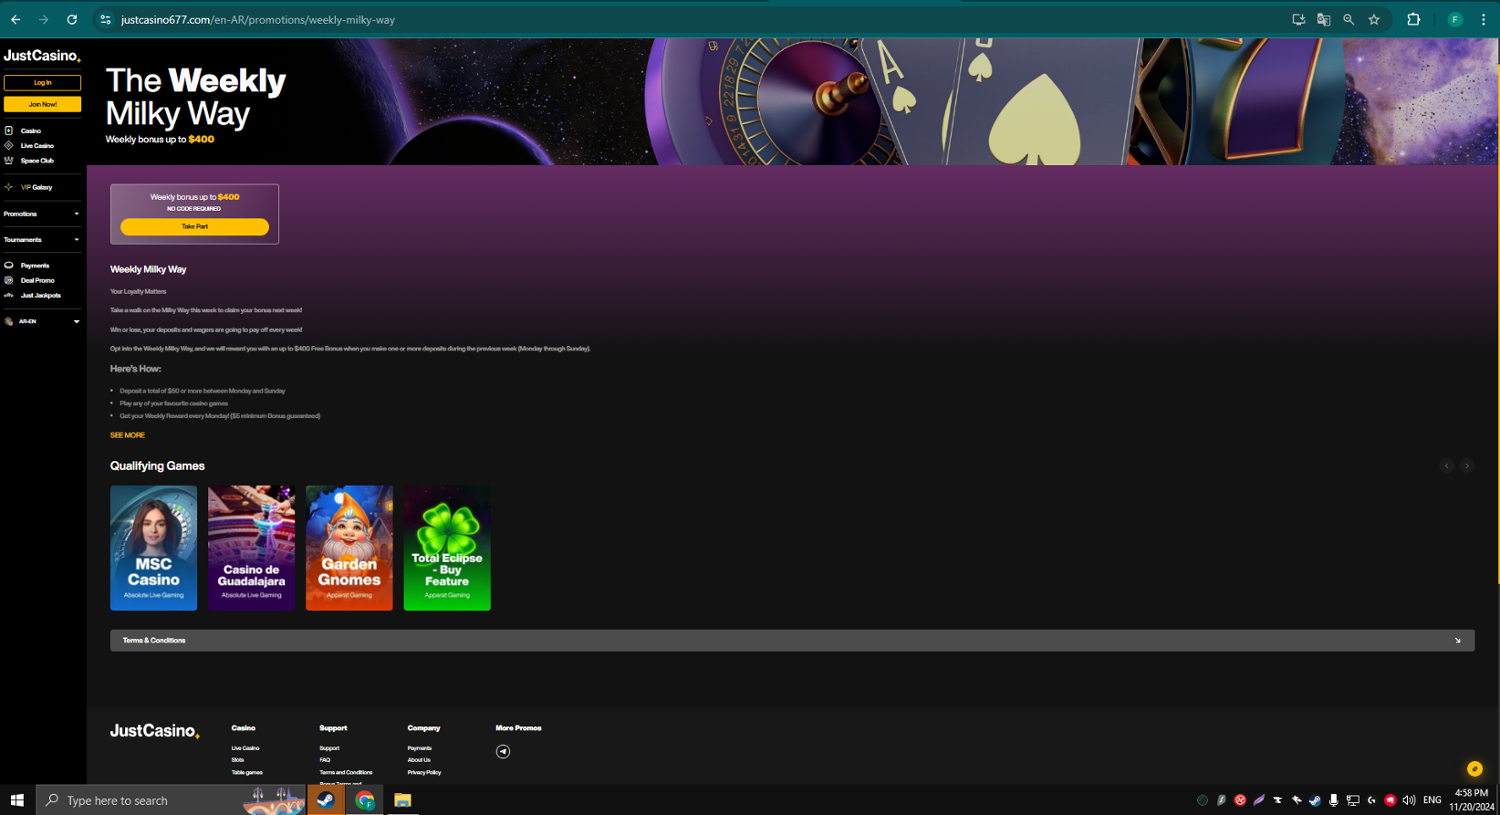The height and width of the screenshot is (815, 1500).
Task: Click the footer JustCasino logo
Action: (155, 731)
